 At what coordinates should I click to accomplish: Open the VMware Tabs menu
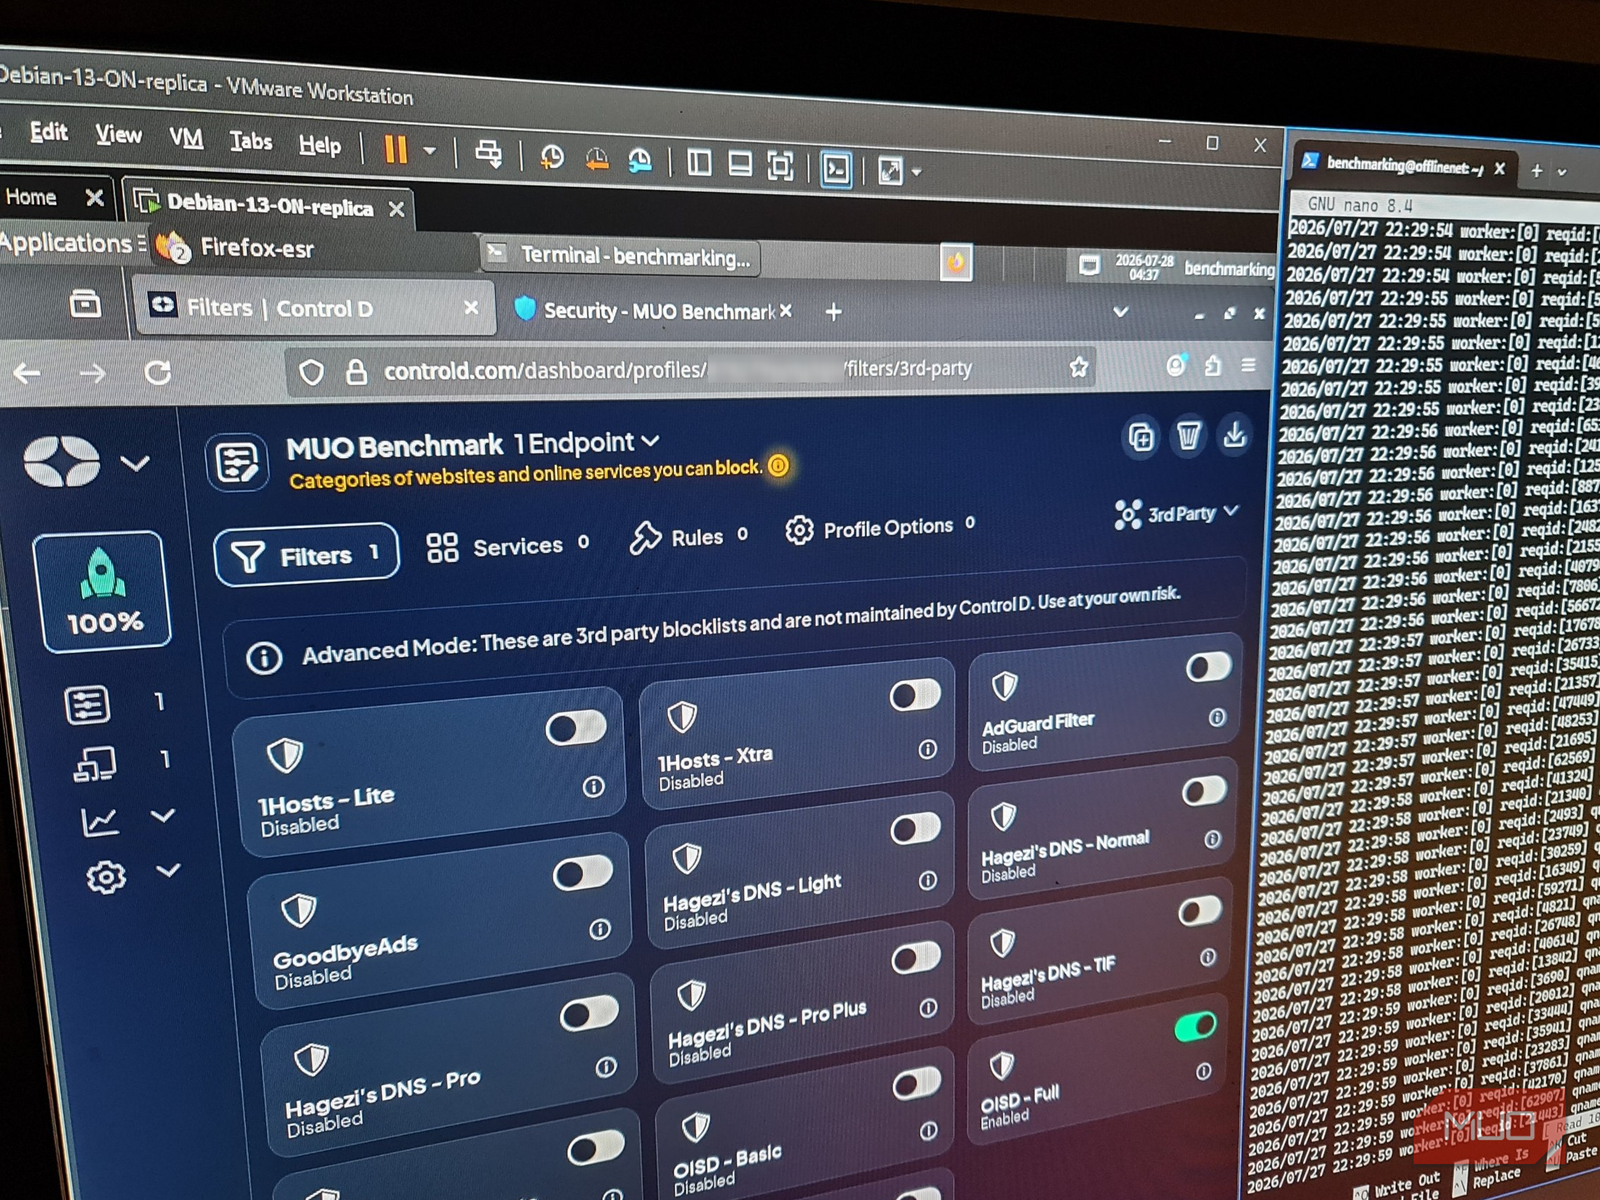point(251,141)
